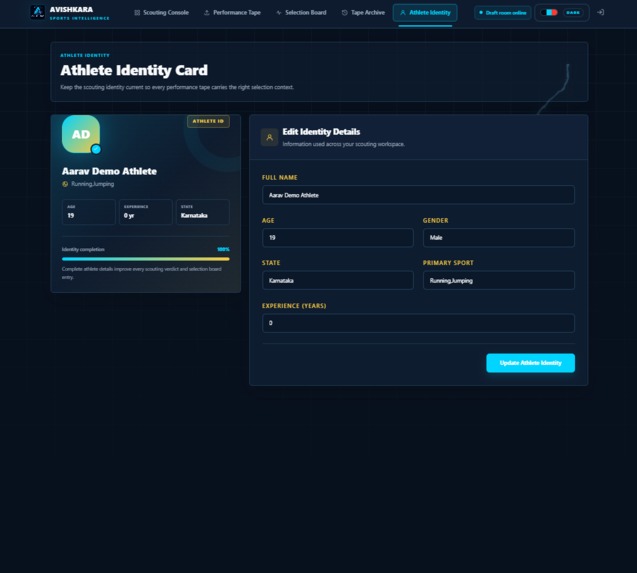Click the Primary Sport field
The height and width of the screenshot is (573, 637).
[x=498, y=280]
